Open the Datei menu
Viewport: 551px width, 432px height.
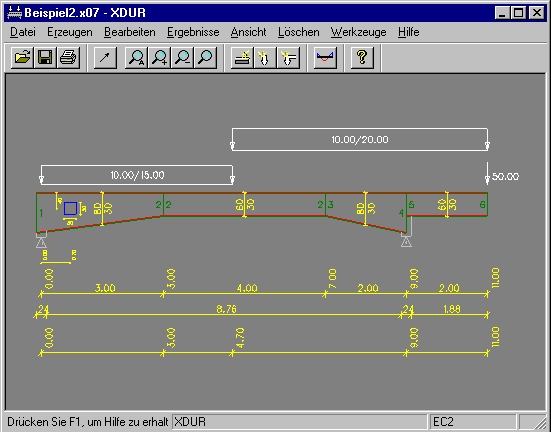[x=22, y=32]
